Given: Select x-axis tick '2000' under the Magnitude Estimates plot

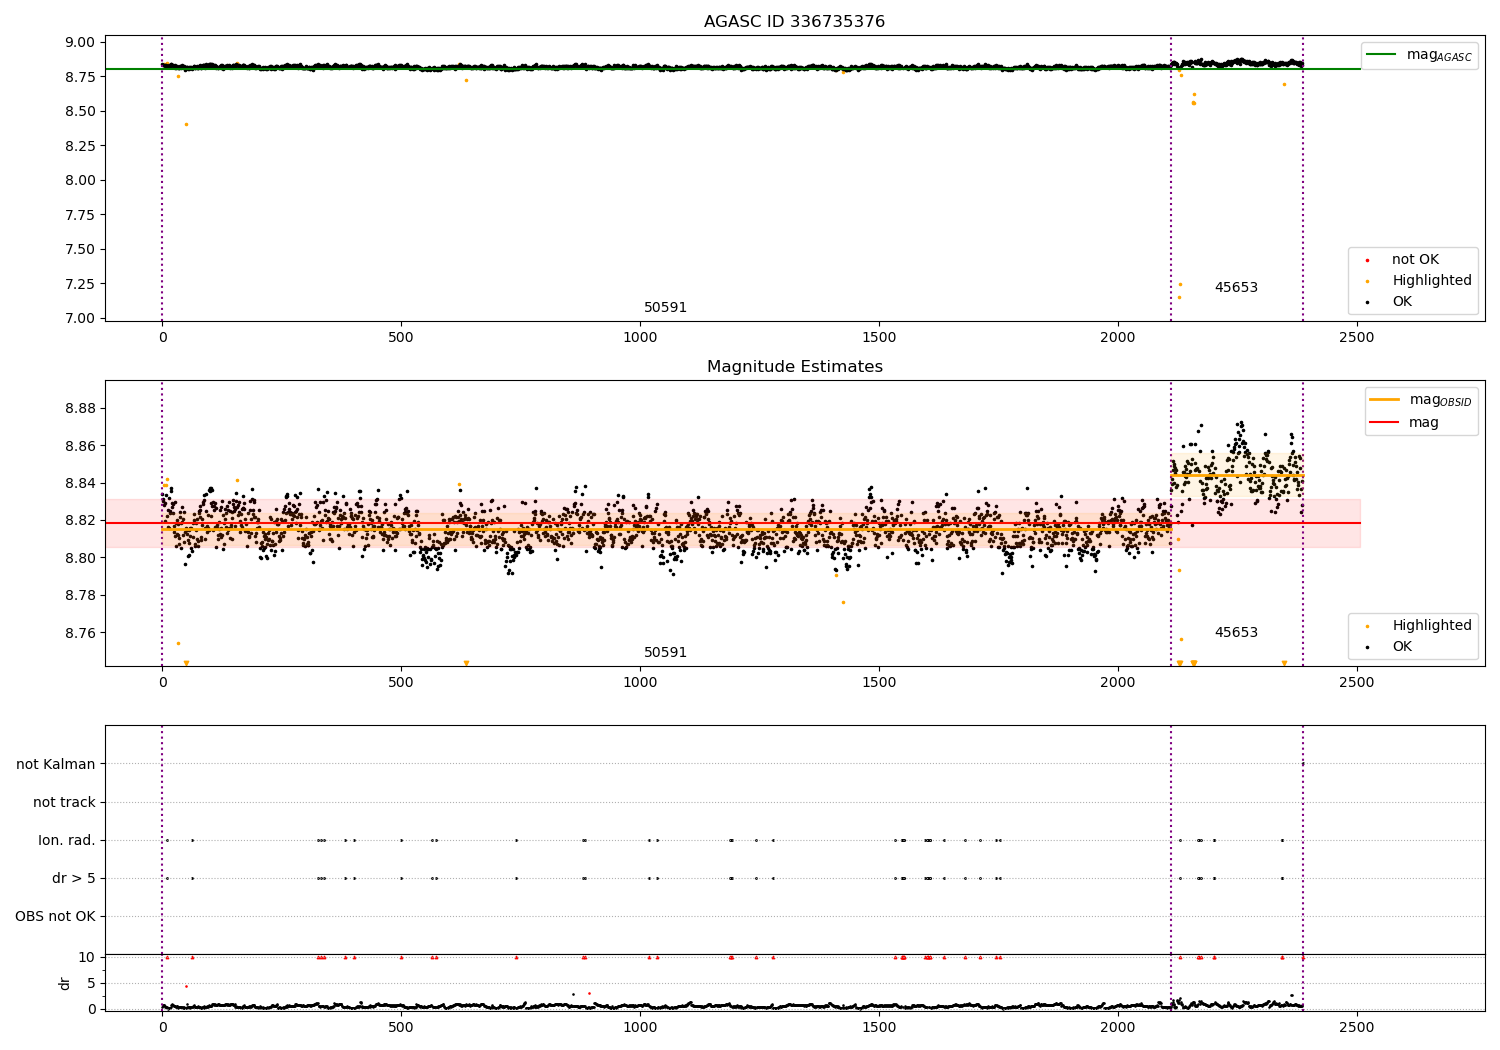Looking at the screenshot, I should (1117, 683).
